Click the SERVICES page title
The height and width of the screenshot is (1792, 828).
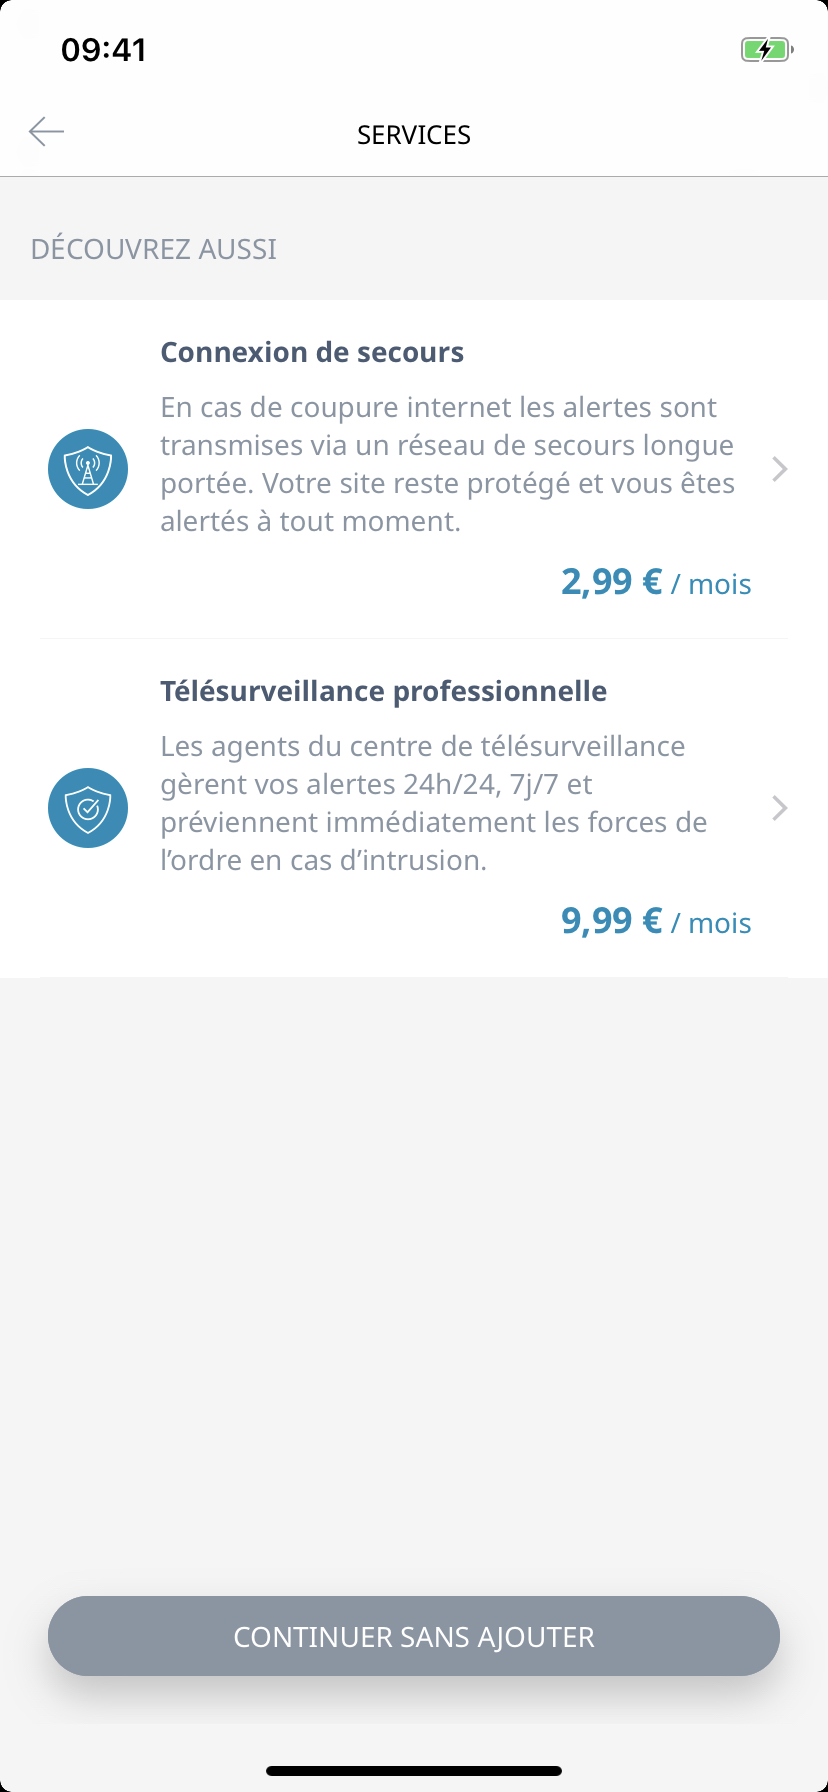click(x=414, y=135)
